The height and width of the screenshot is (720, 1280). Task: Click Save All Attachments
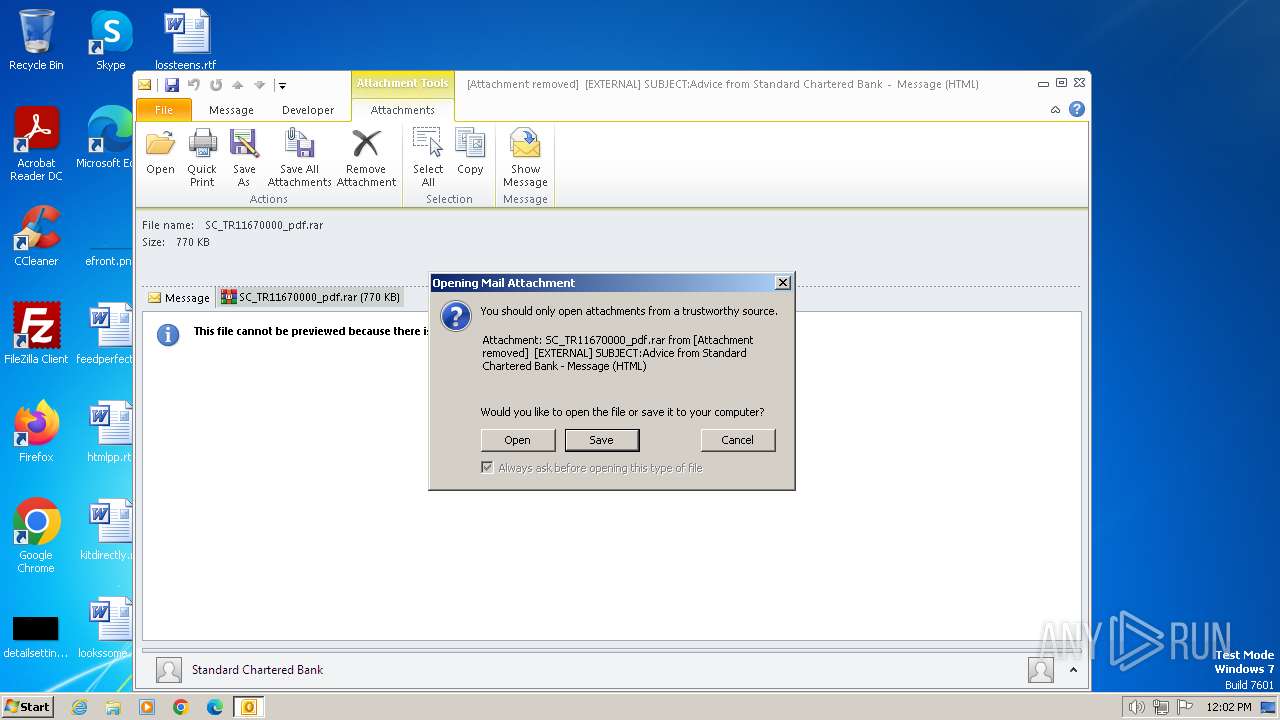tap(299, 157)
